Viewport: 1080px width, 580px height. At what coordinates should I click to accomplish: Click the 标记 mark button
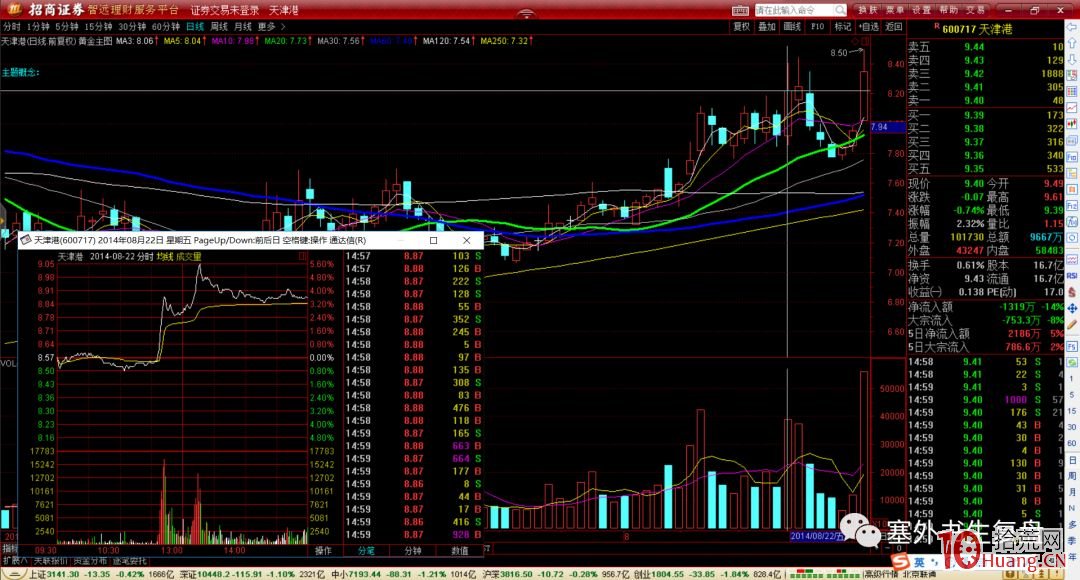(x=842, y=27)
